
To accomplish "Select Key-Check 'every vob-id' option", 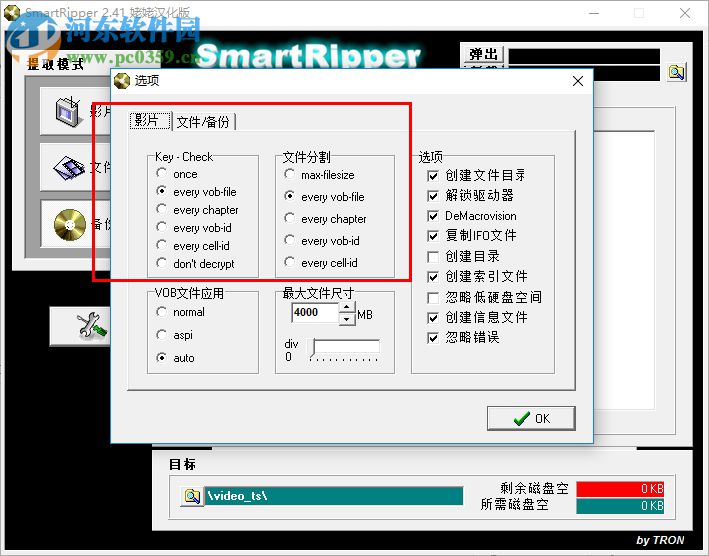I will [x=161, y=227].
